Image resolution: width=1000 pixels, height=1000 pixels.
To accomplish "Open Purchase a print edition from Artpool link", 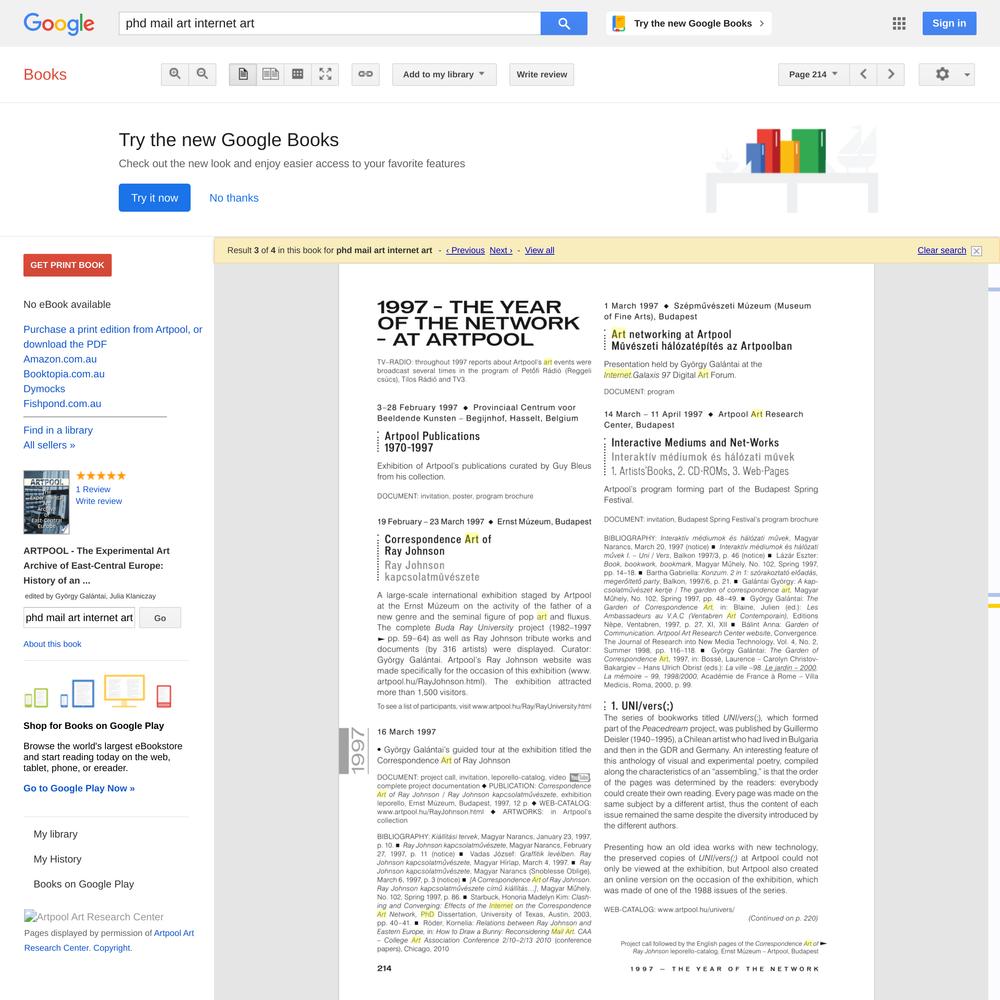I will pyautogui.click(x=113, y=337).
